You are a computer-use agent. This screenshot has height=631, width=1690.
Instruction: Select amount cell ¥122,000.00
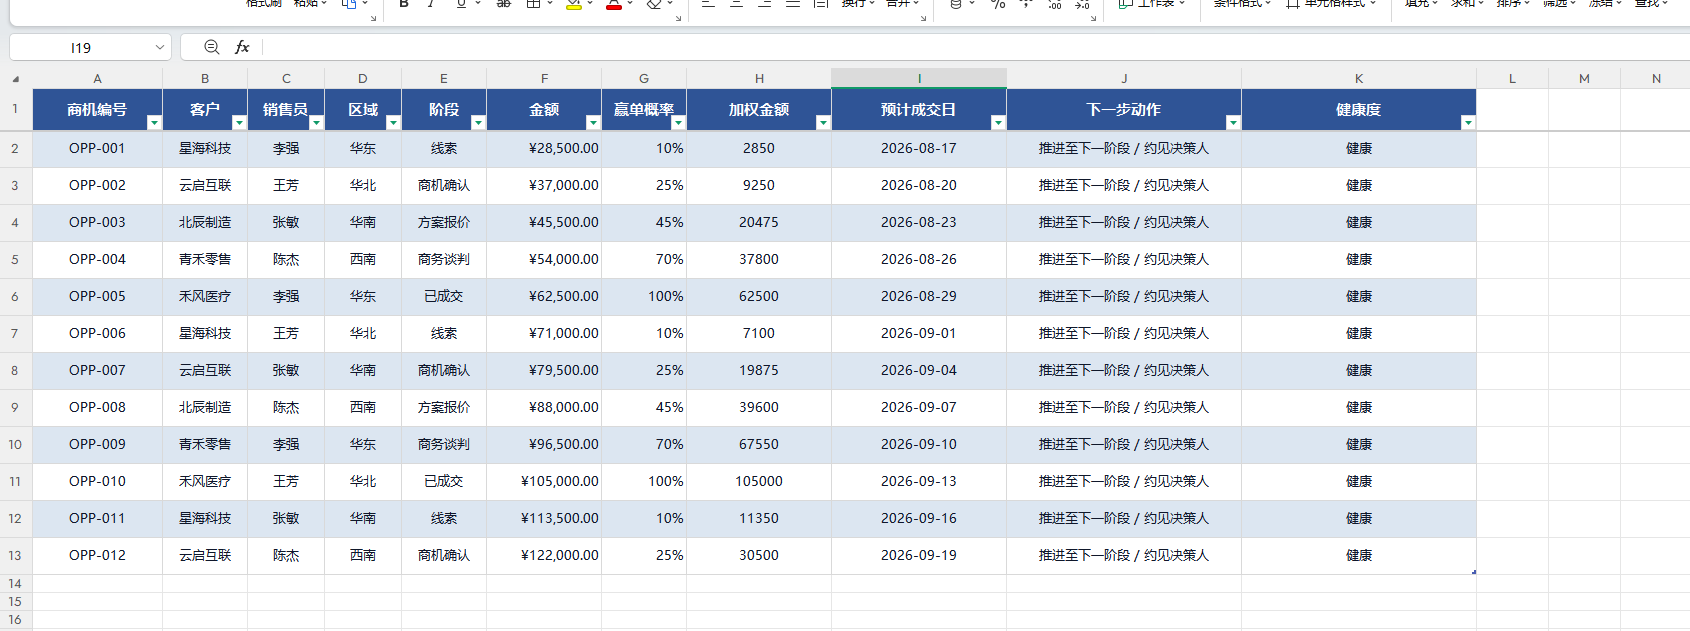(x=544, y=555)
